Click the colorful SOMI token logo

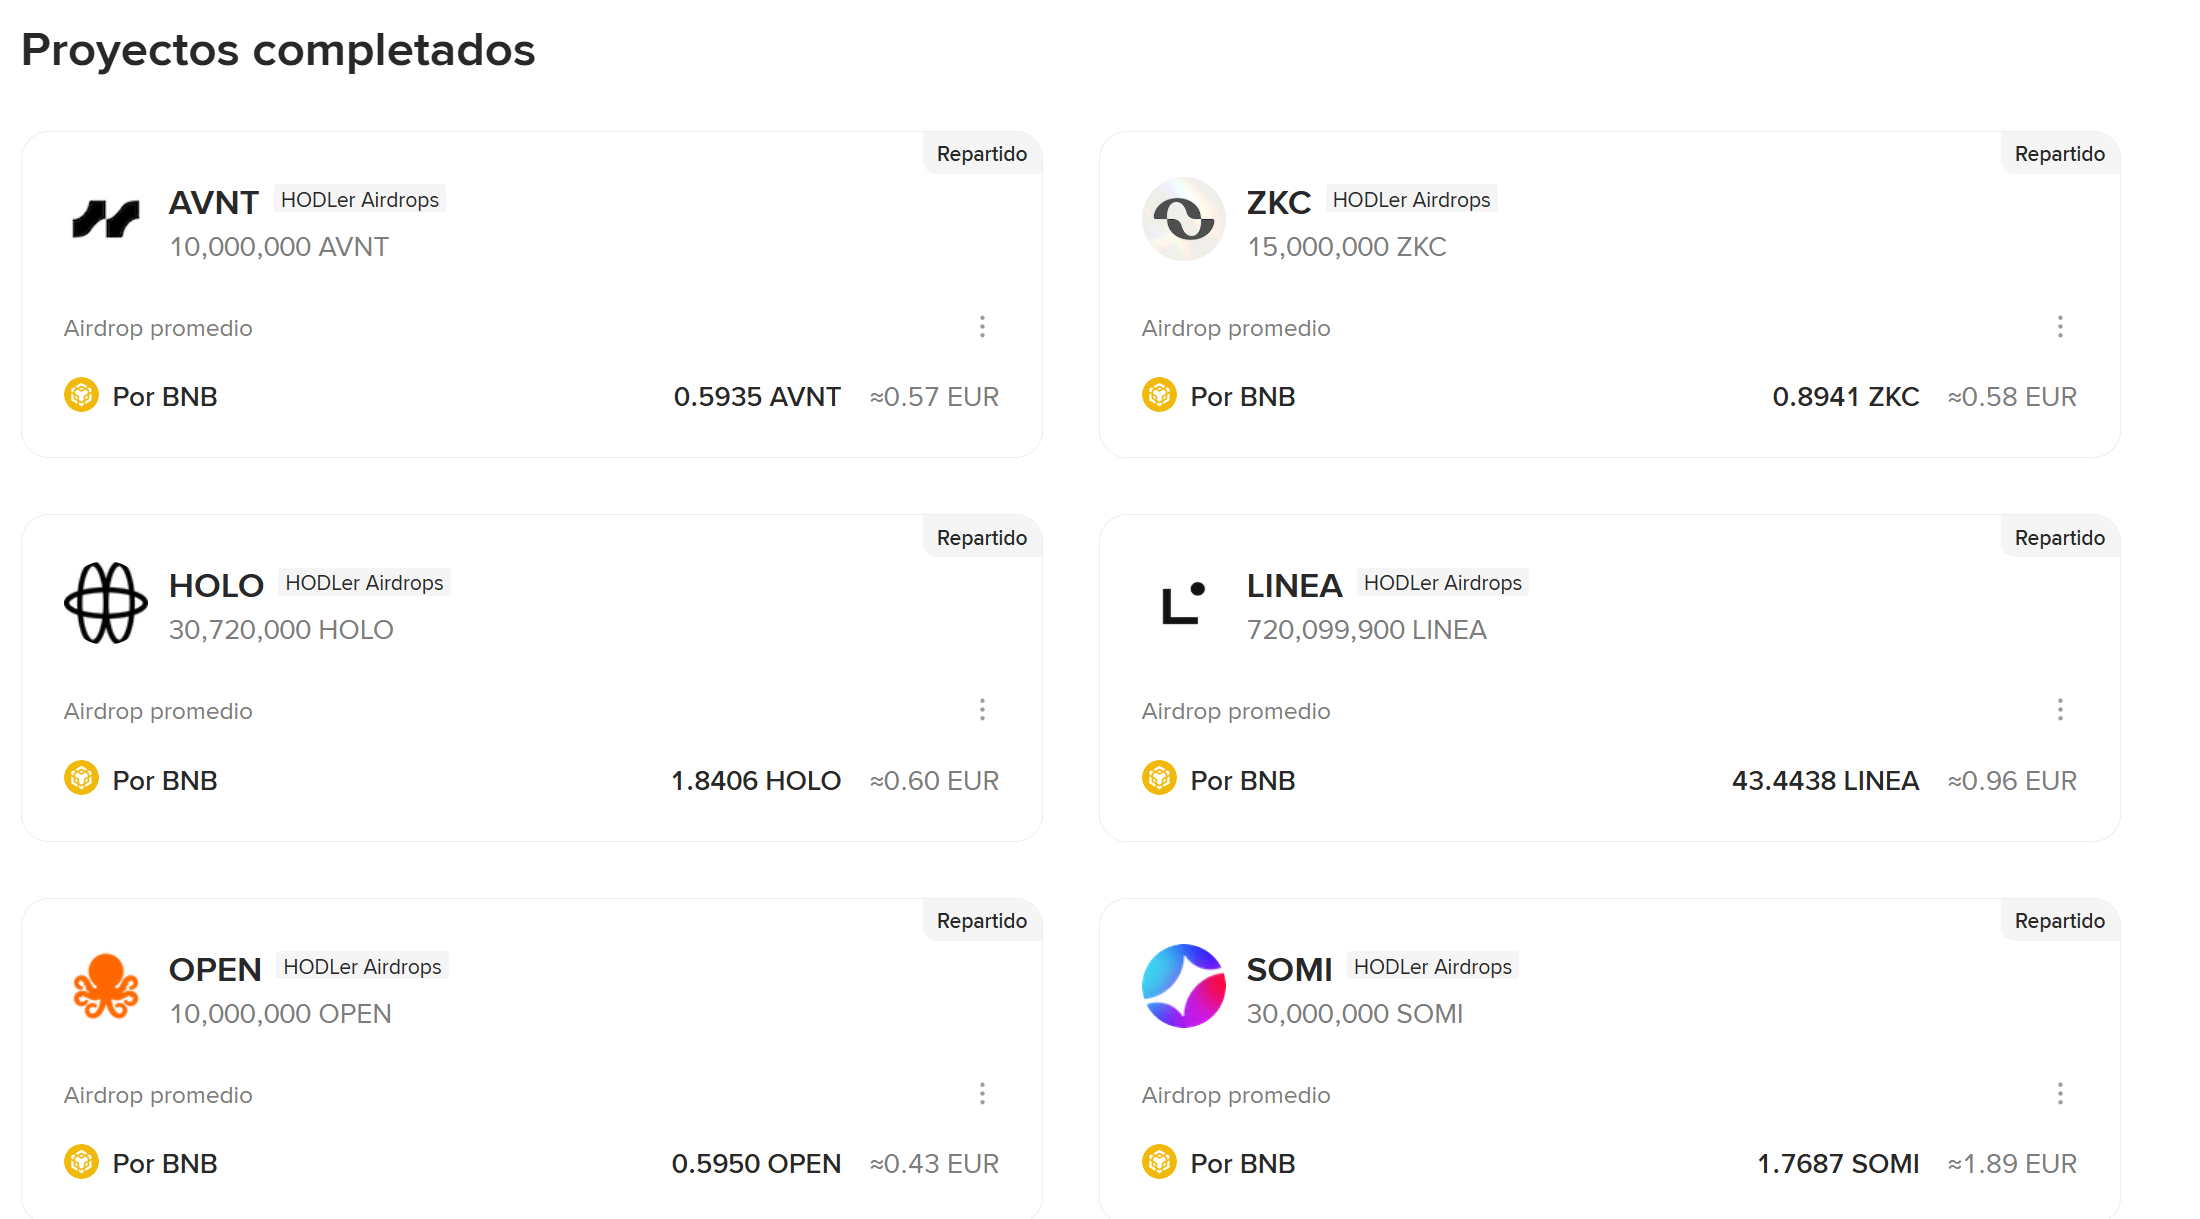click(1184, 986)
